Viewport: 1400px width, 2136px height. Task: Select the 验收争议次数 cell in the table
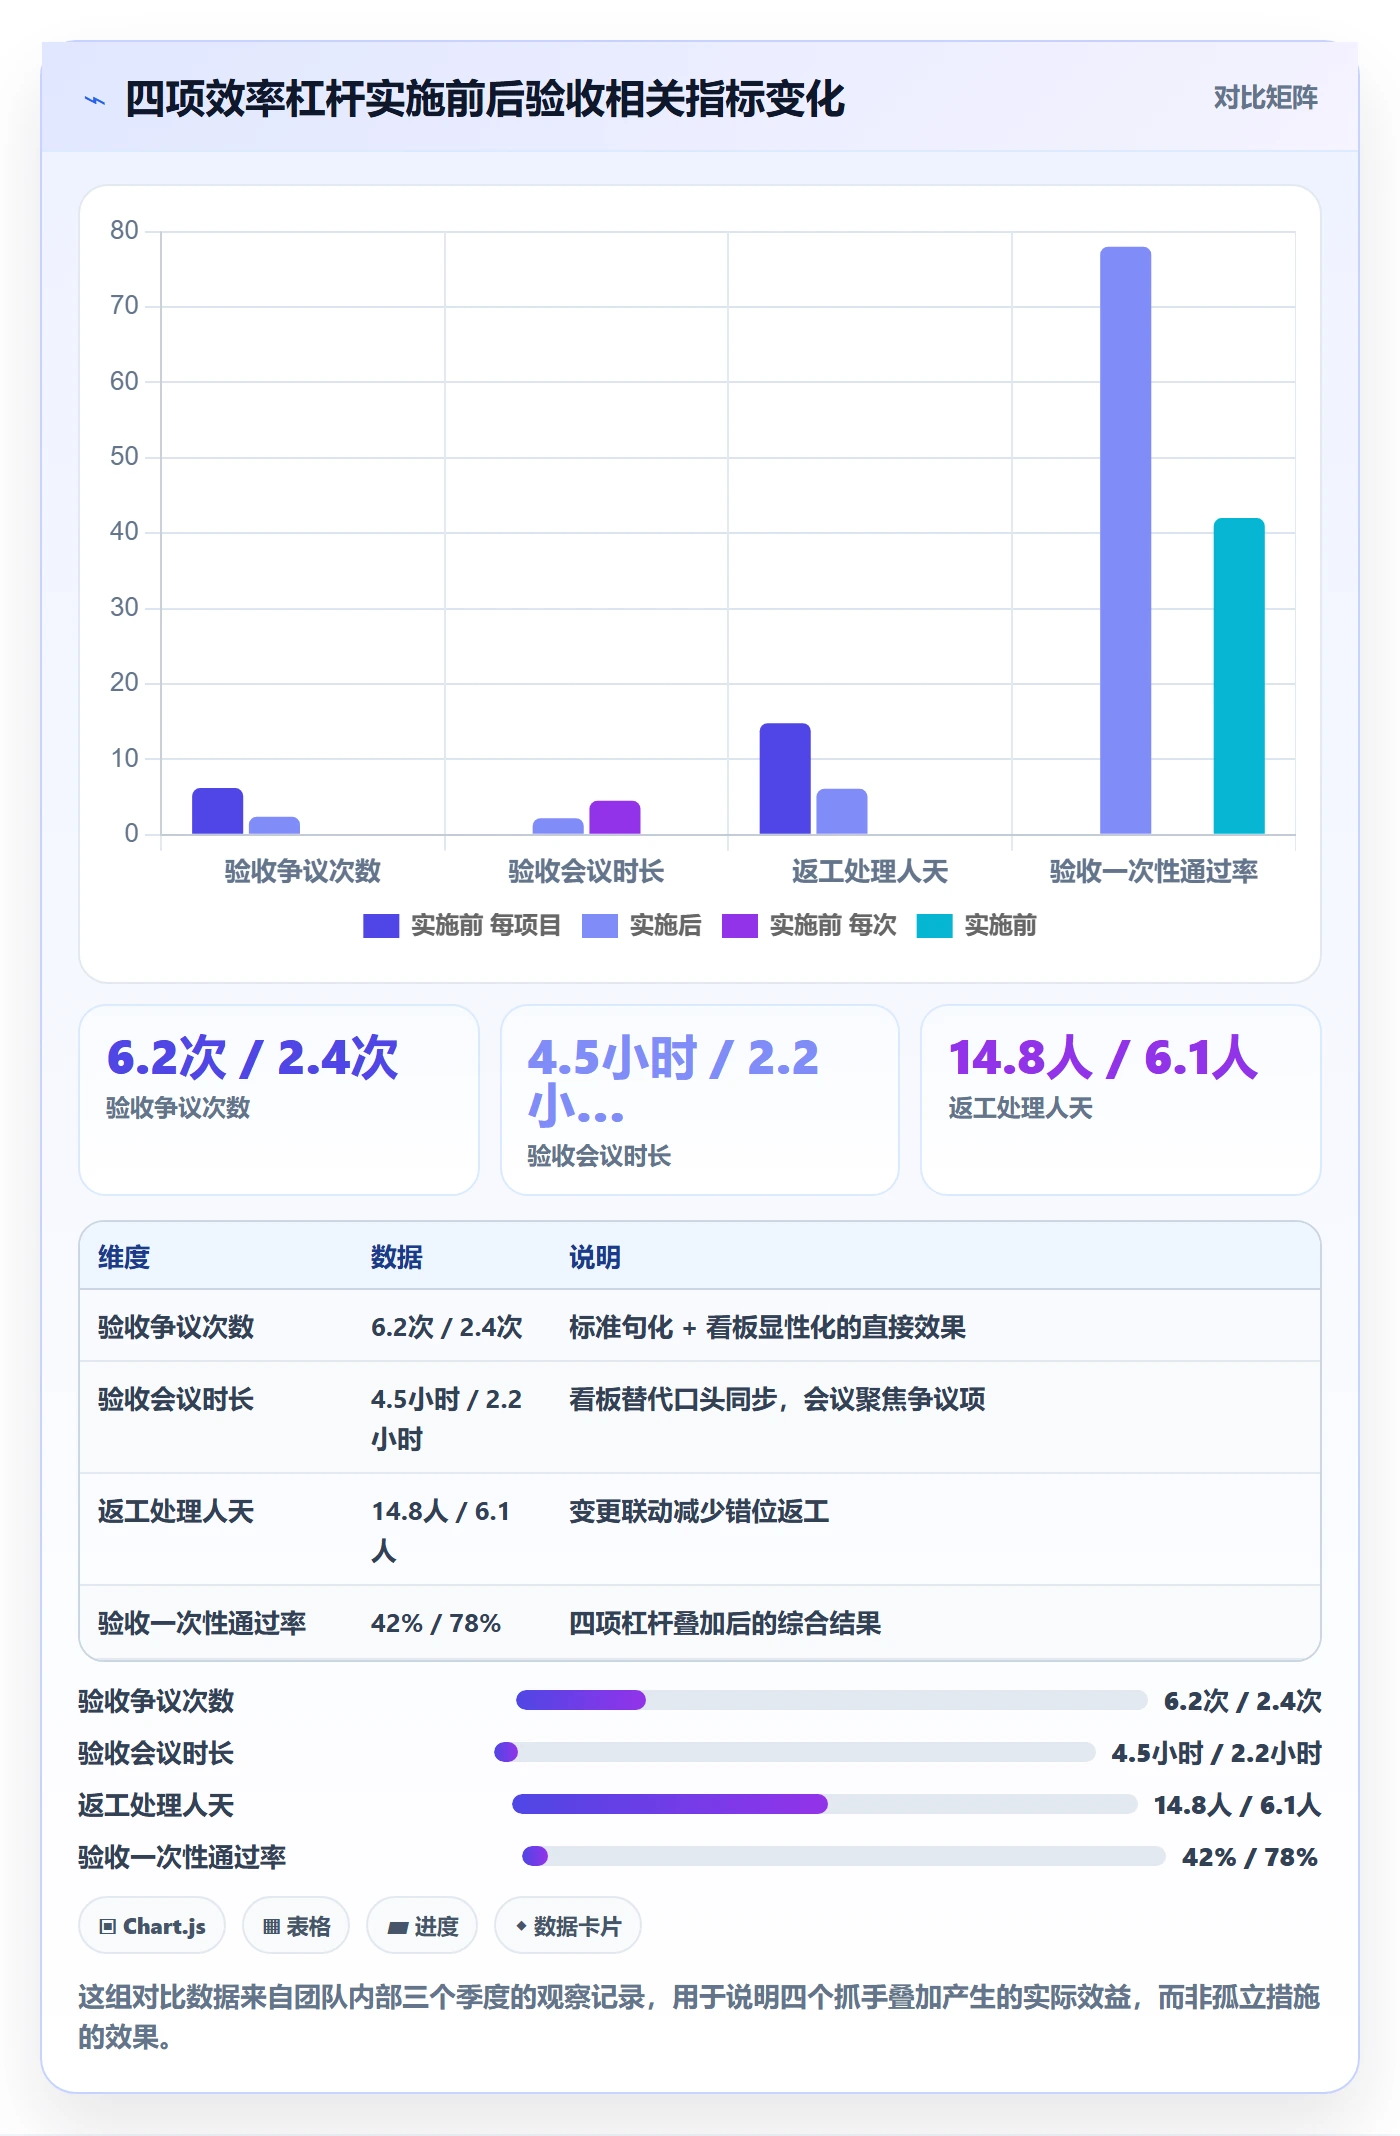(176, 1327)
